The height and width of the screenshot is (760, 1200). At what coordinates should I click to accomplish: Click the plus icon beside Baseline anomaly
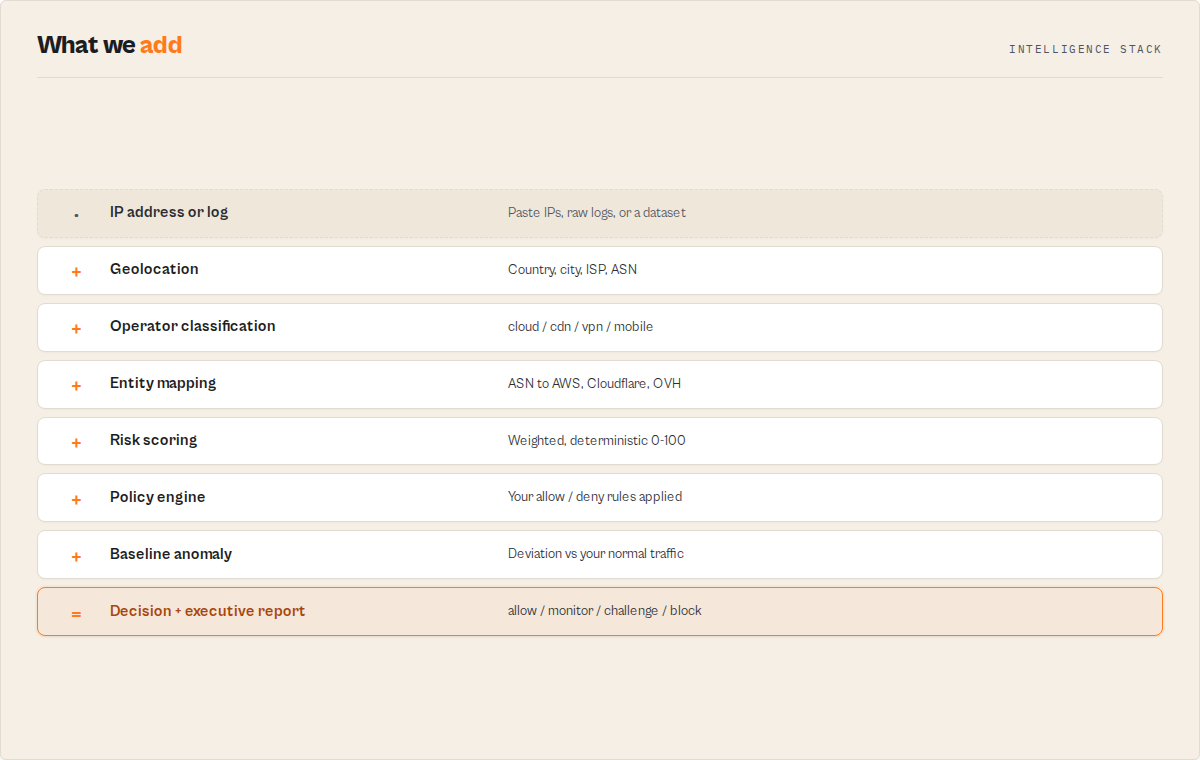point(76,557)
